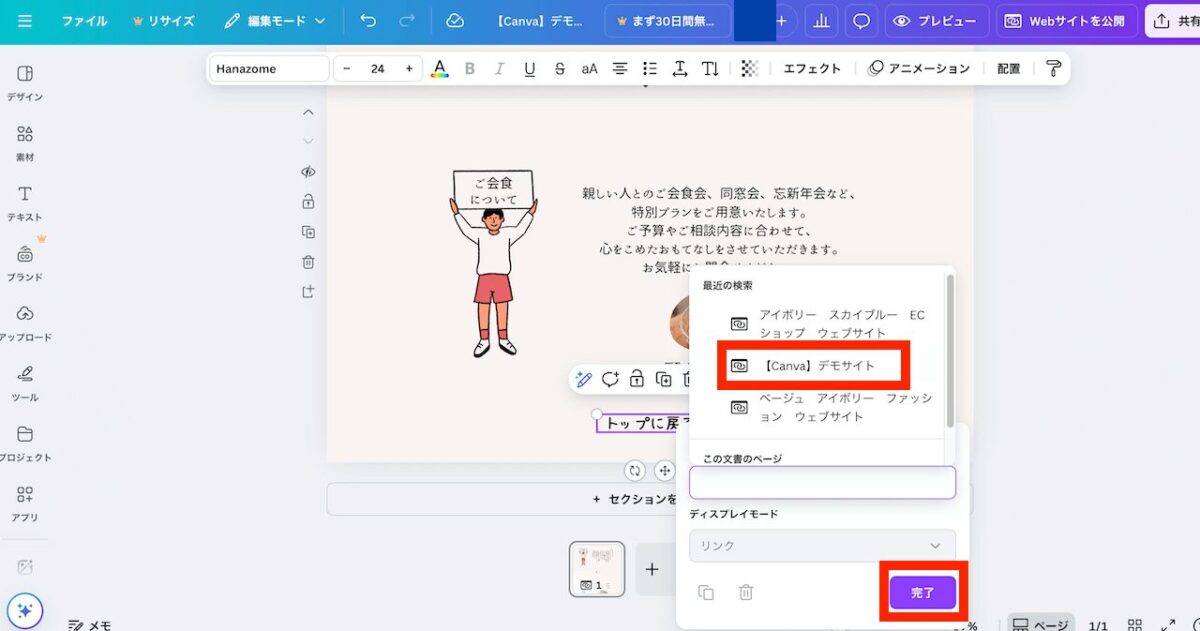Click the text color icon
Image resolution: width=1200 pixels, height=631 pixels.
click(439, 69)
